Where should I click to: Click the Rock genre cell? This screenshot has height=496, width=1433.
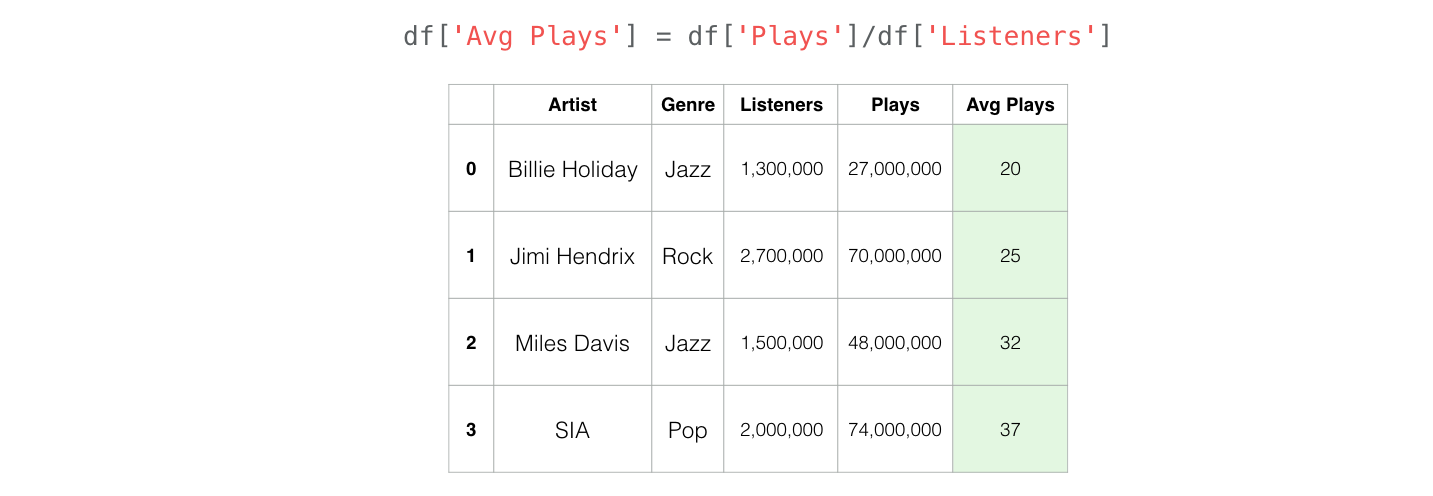pos(688,256)
